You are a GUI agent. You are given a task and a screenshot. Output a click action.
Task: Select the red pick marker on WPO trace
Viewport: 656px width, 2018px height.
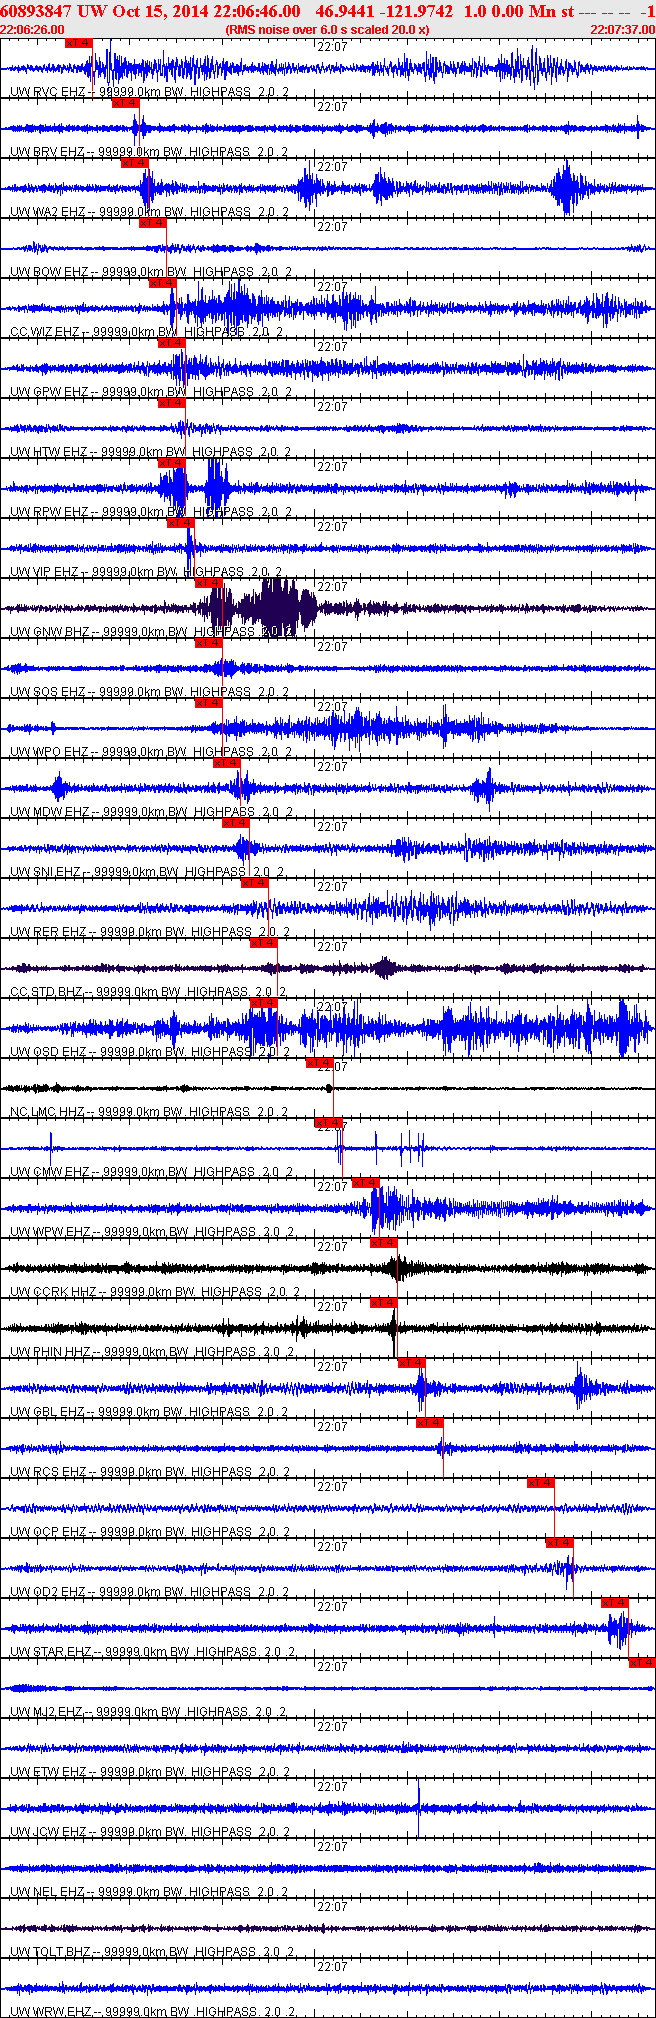coord(208,703)
